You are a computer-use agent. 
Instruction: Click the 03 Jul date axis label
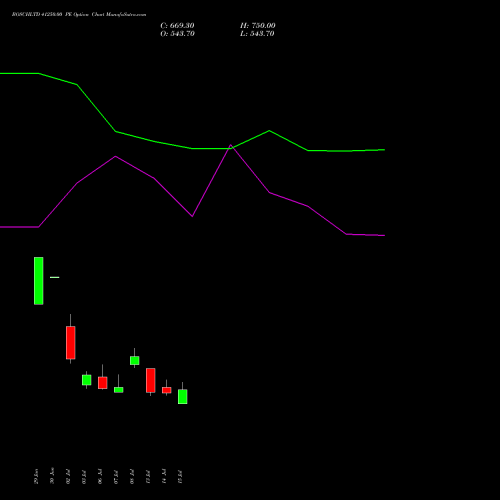(x=84, y=477)
